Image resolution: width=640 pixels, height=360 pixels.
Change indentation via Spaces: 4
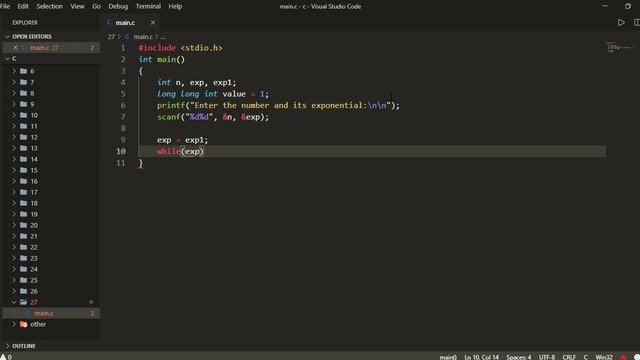click(x=519, y=357)
